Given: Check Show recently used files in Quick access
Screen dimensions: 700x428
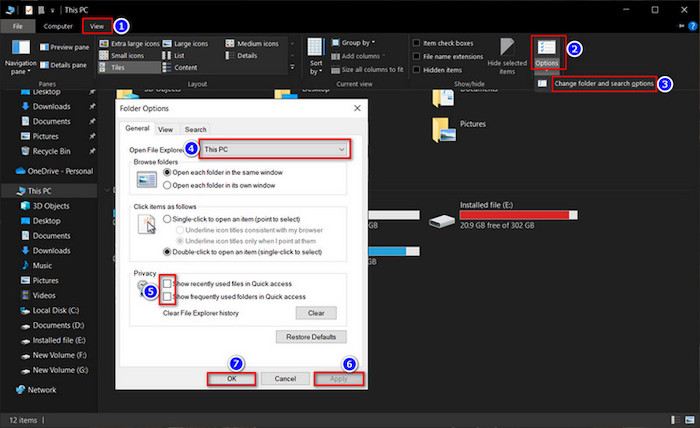Looking at the screenshot, I should coord(167,283).
